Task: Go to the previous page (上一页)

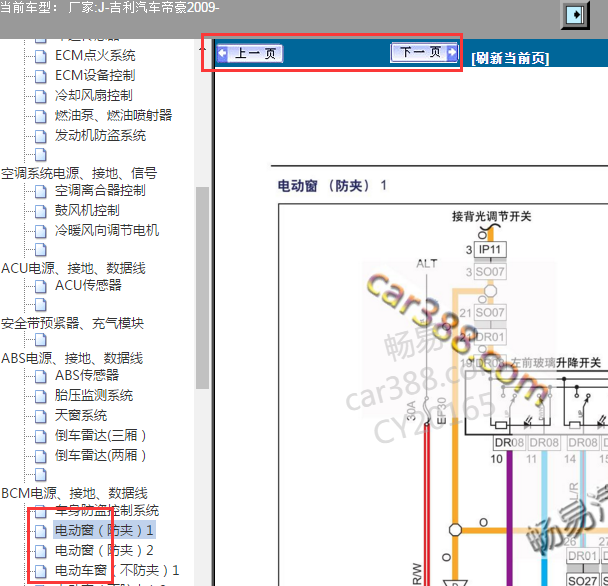Action: click(x=250, y=53)
